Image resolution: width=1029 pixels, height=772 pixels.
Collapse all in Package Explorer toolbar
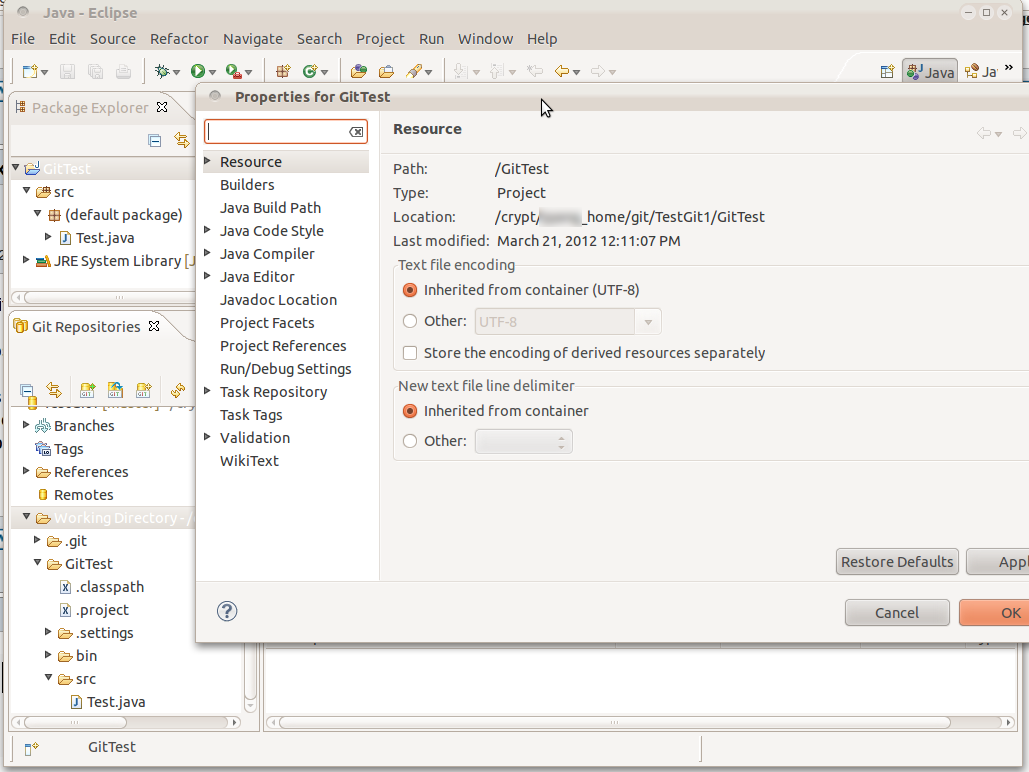(x=155, y=140)
